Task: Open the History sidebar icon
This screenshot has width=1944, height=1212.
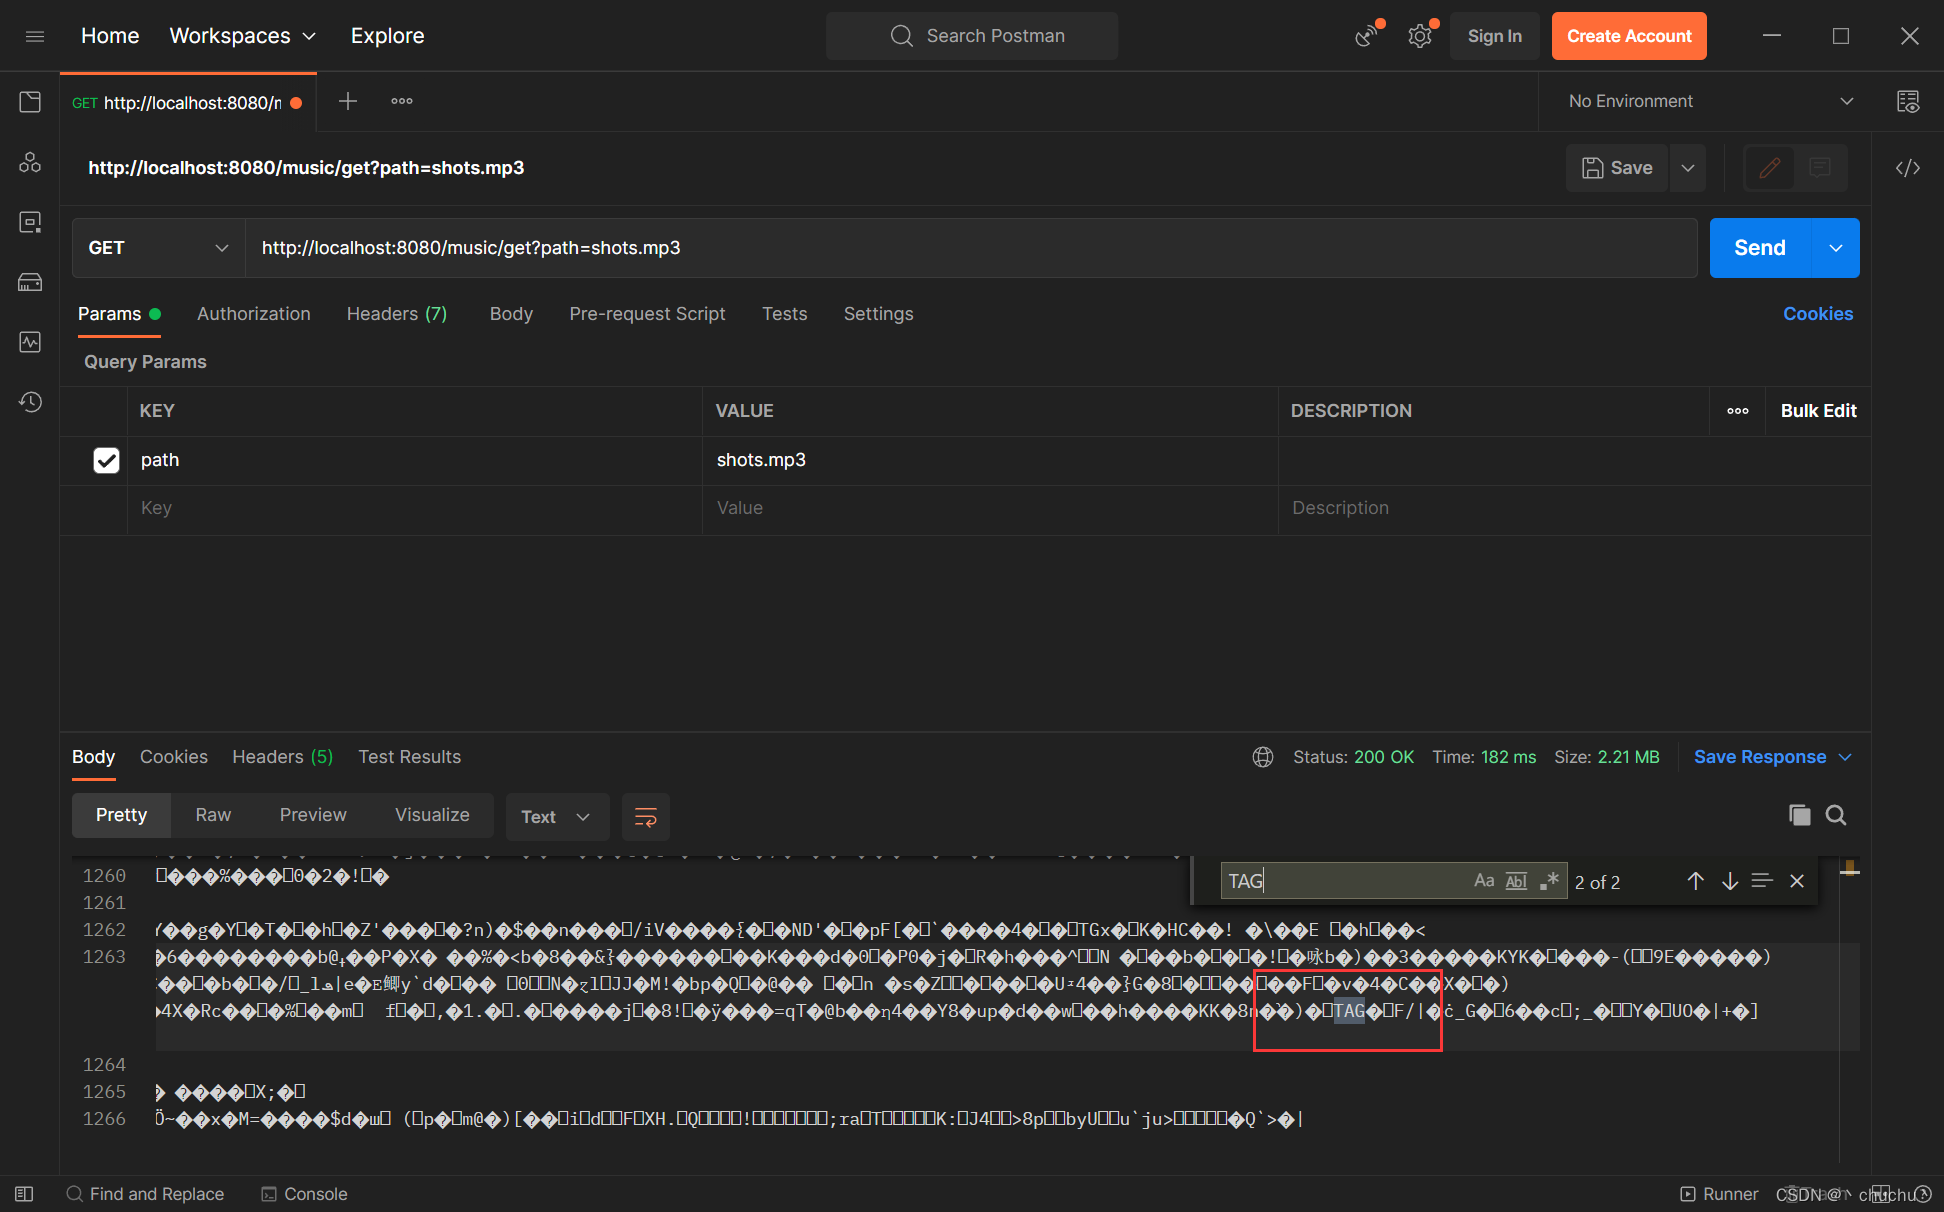Action: pyautogui.click(x=30, y=402)
